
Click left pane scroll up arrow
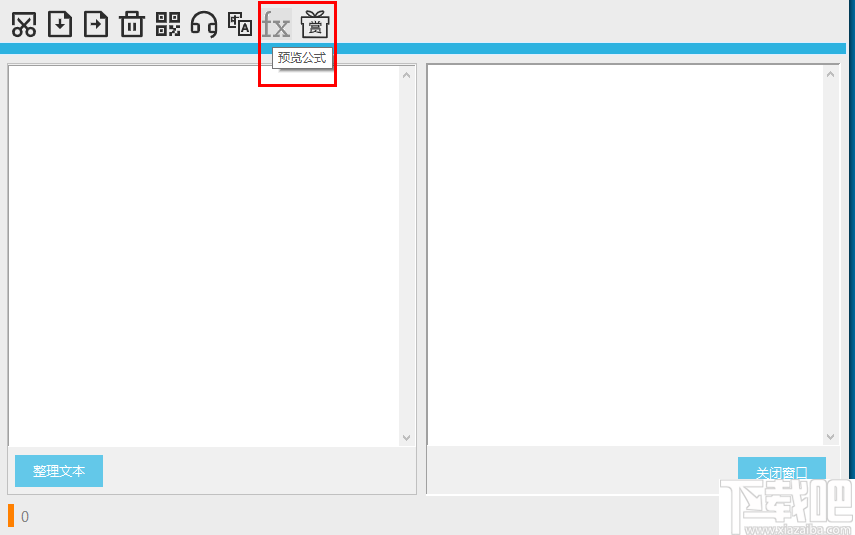(407, 75)
